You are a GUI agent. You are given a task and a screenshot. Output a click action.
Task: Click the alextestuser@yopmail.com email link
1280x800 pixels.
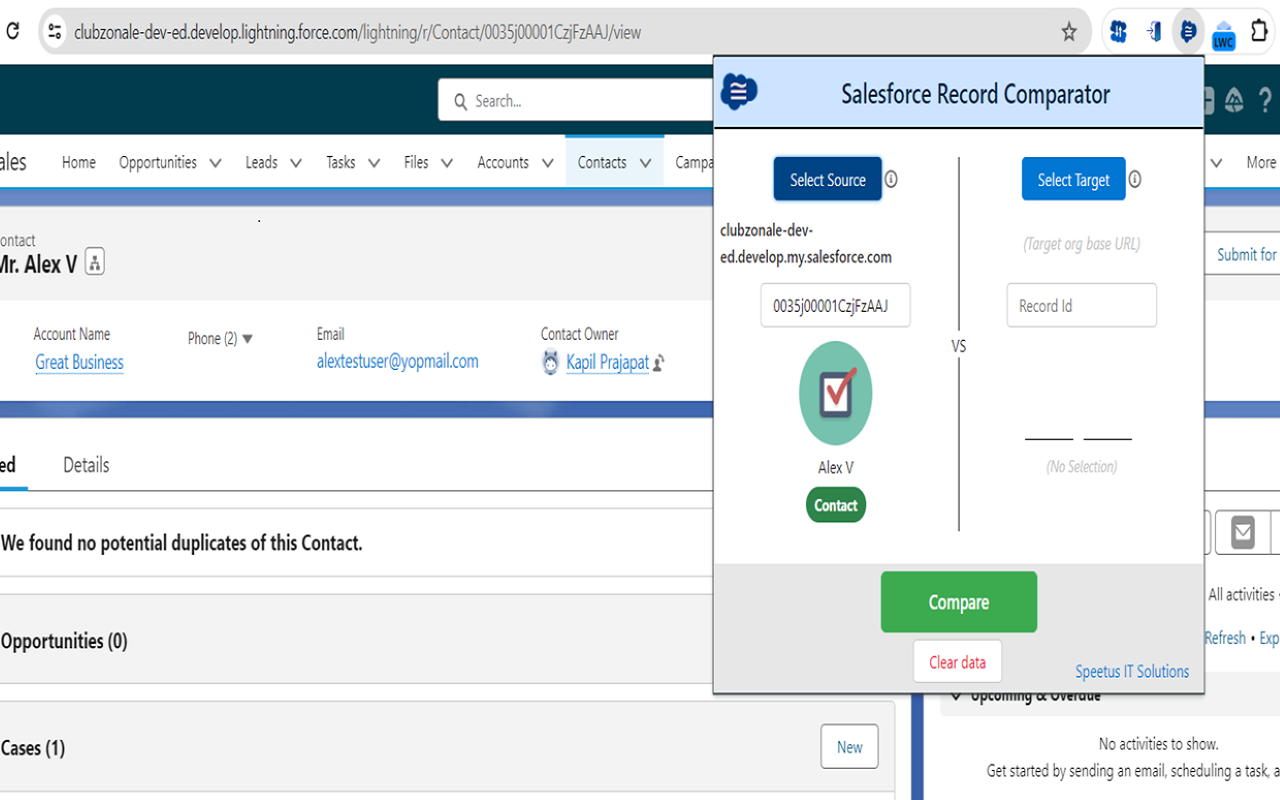(x=398, y=361)
